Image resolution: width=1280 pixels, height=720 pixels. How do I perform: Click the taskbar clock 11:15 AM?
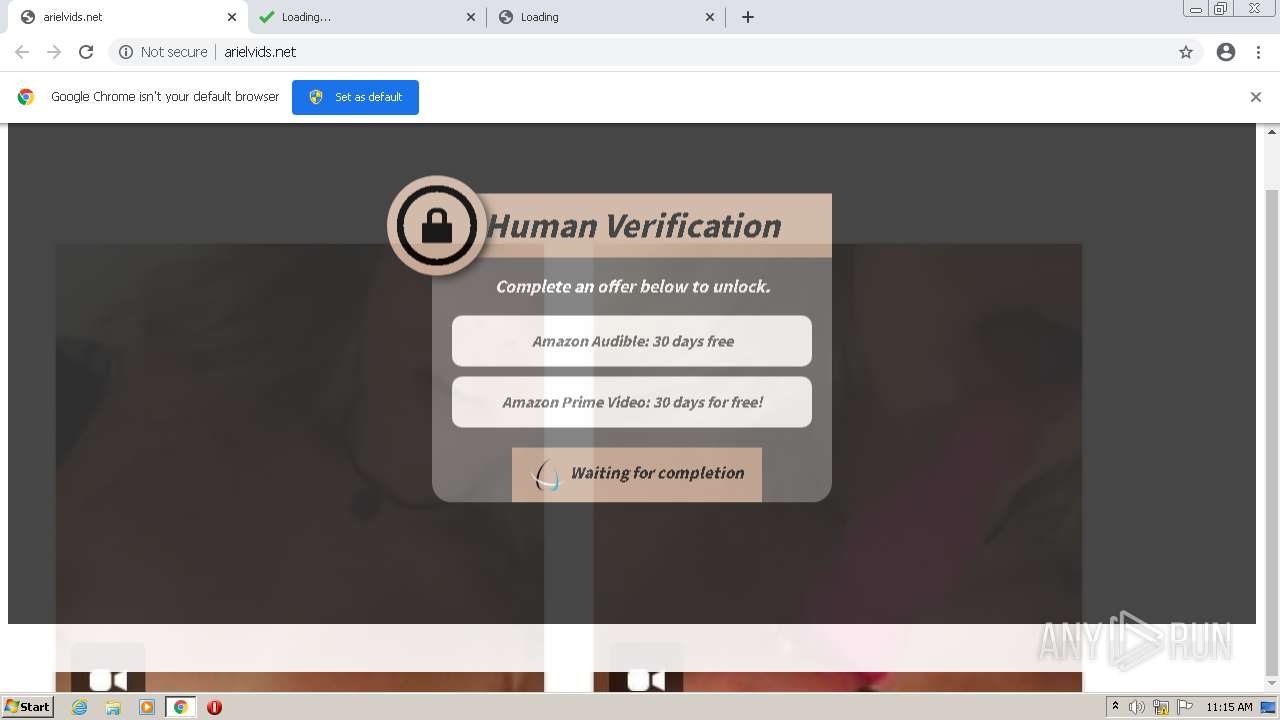tap(1229, 707)
